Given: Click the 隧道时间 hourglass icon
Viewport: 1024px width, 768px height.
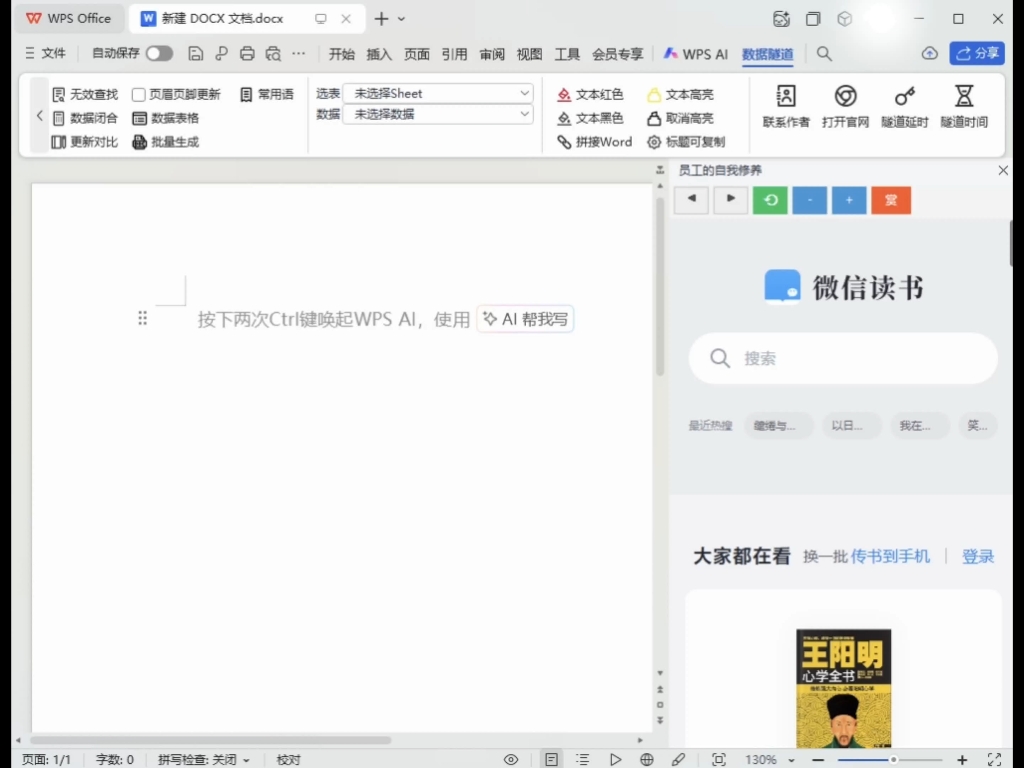Looking at the screenshot, I should (964, 97).
